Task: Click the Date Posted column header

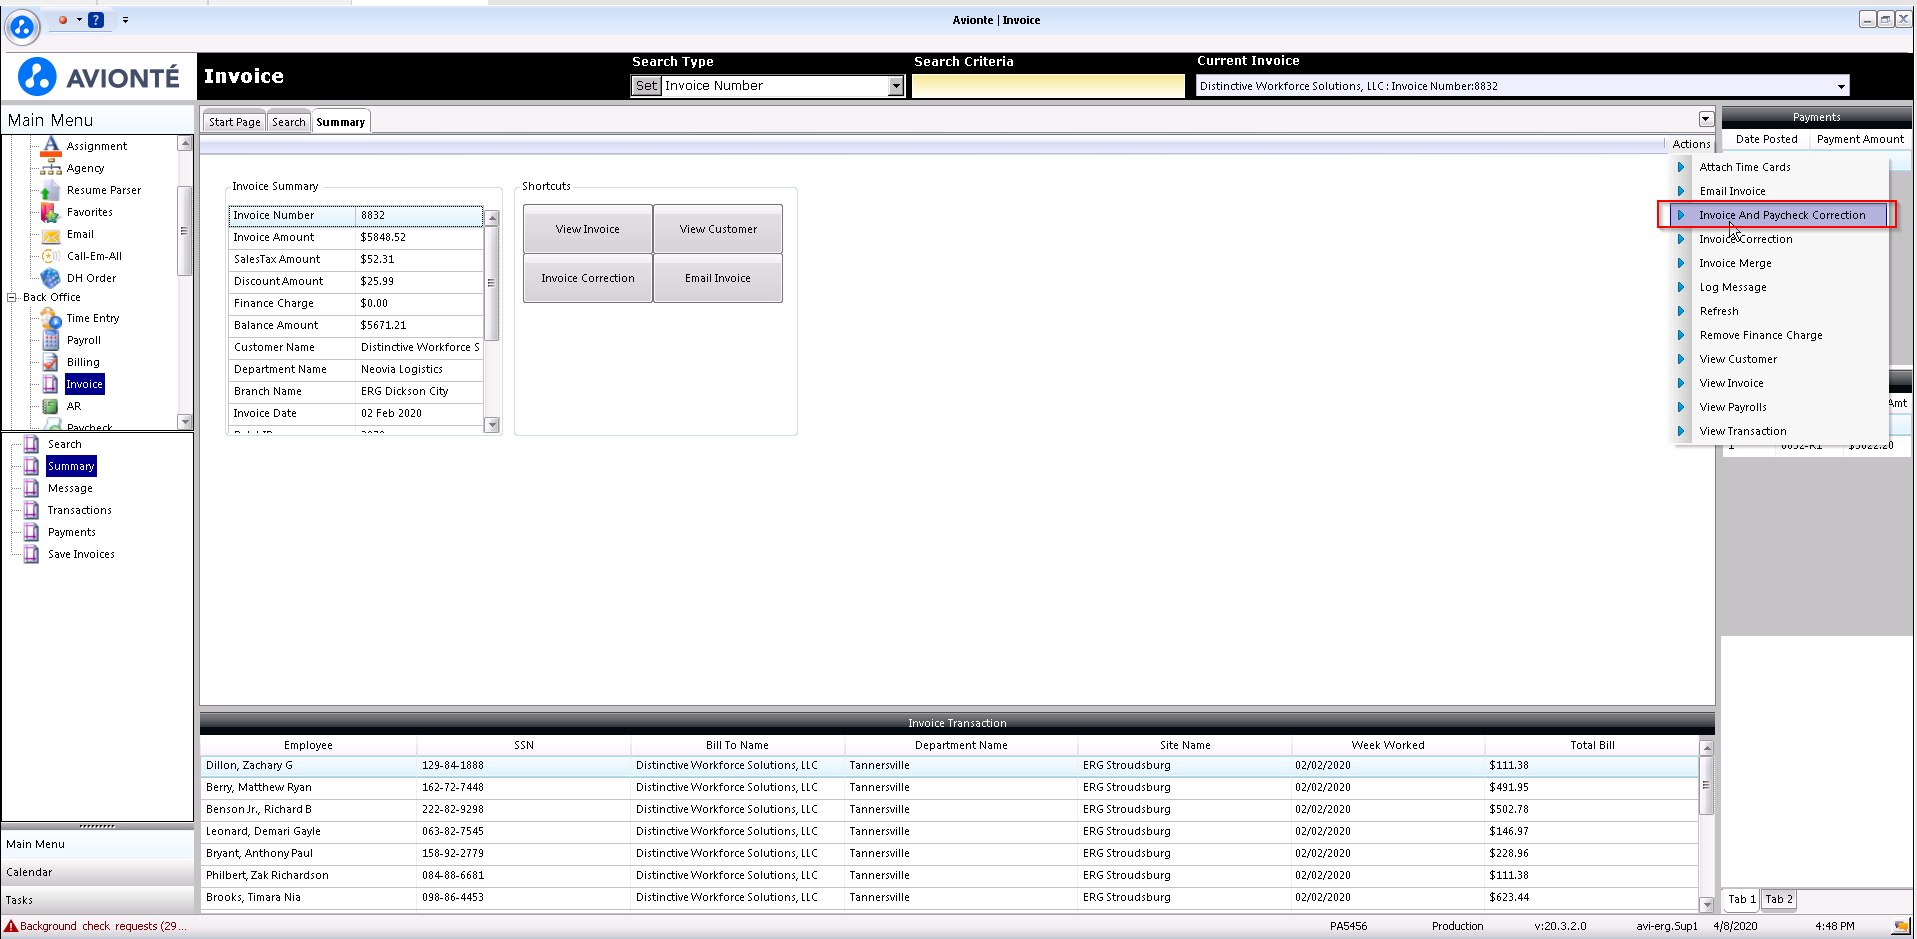Action: tap(1766, 139)
